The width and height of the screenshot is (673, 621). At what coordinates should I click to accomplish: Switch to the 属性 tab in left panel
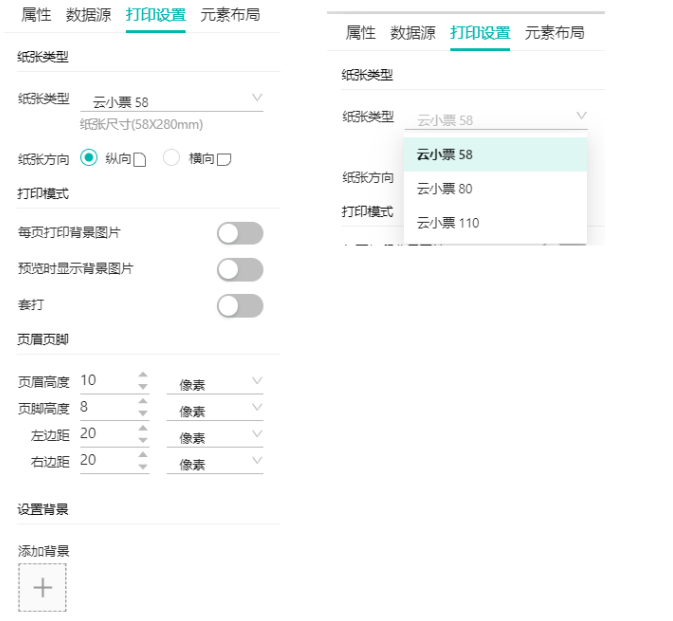point(36,15)
